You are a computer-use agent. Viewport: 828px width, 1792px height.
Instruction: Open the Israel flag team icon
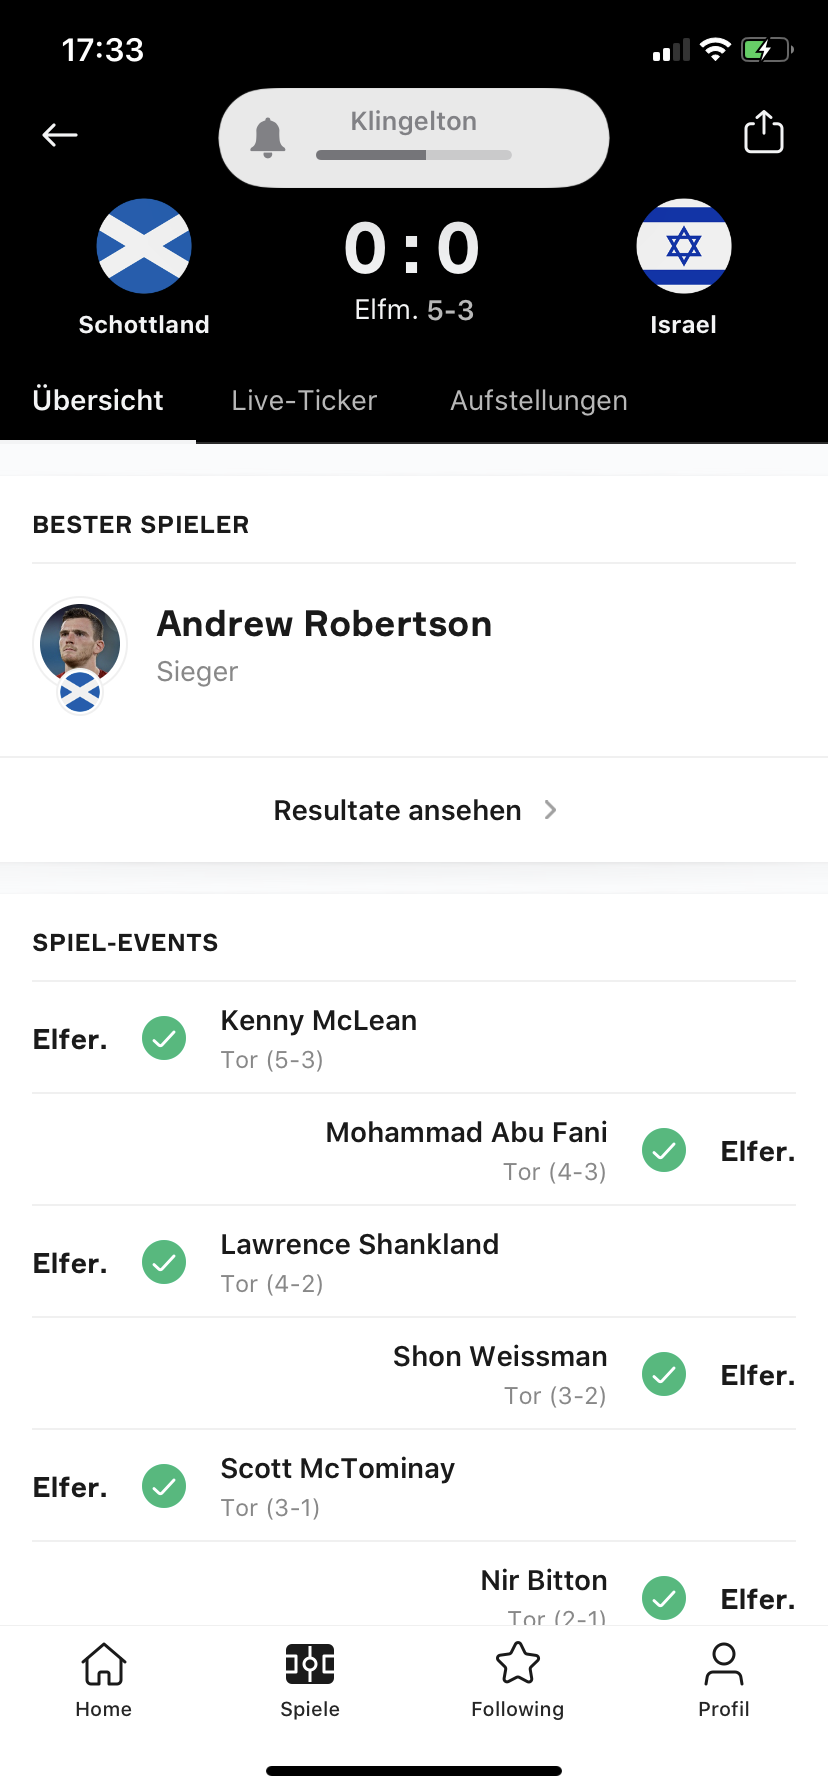684,246
